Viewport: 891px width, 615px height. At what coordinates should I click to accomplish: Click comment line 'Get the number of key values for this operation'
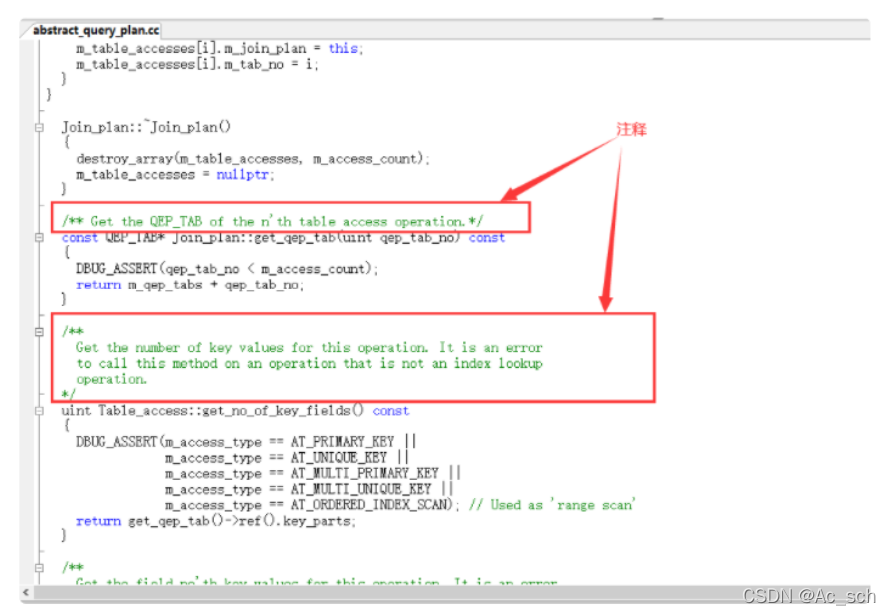click(309, 347)
